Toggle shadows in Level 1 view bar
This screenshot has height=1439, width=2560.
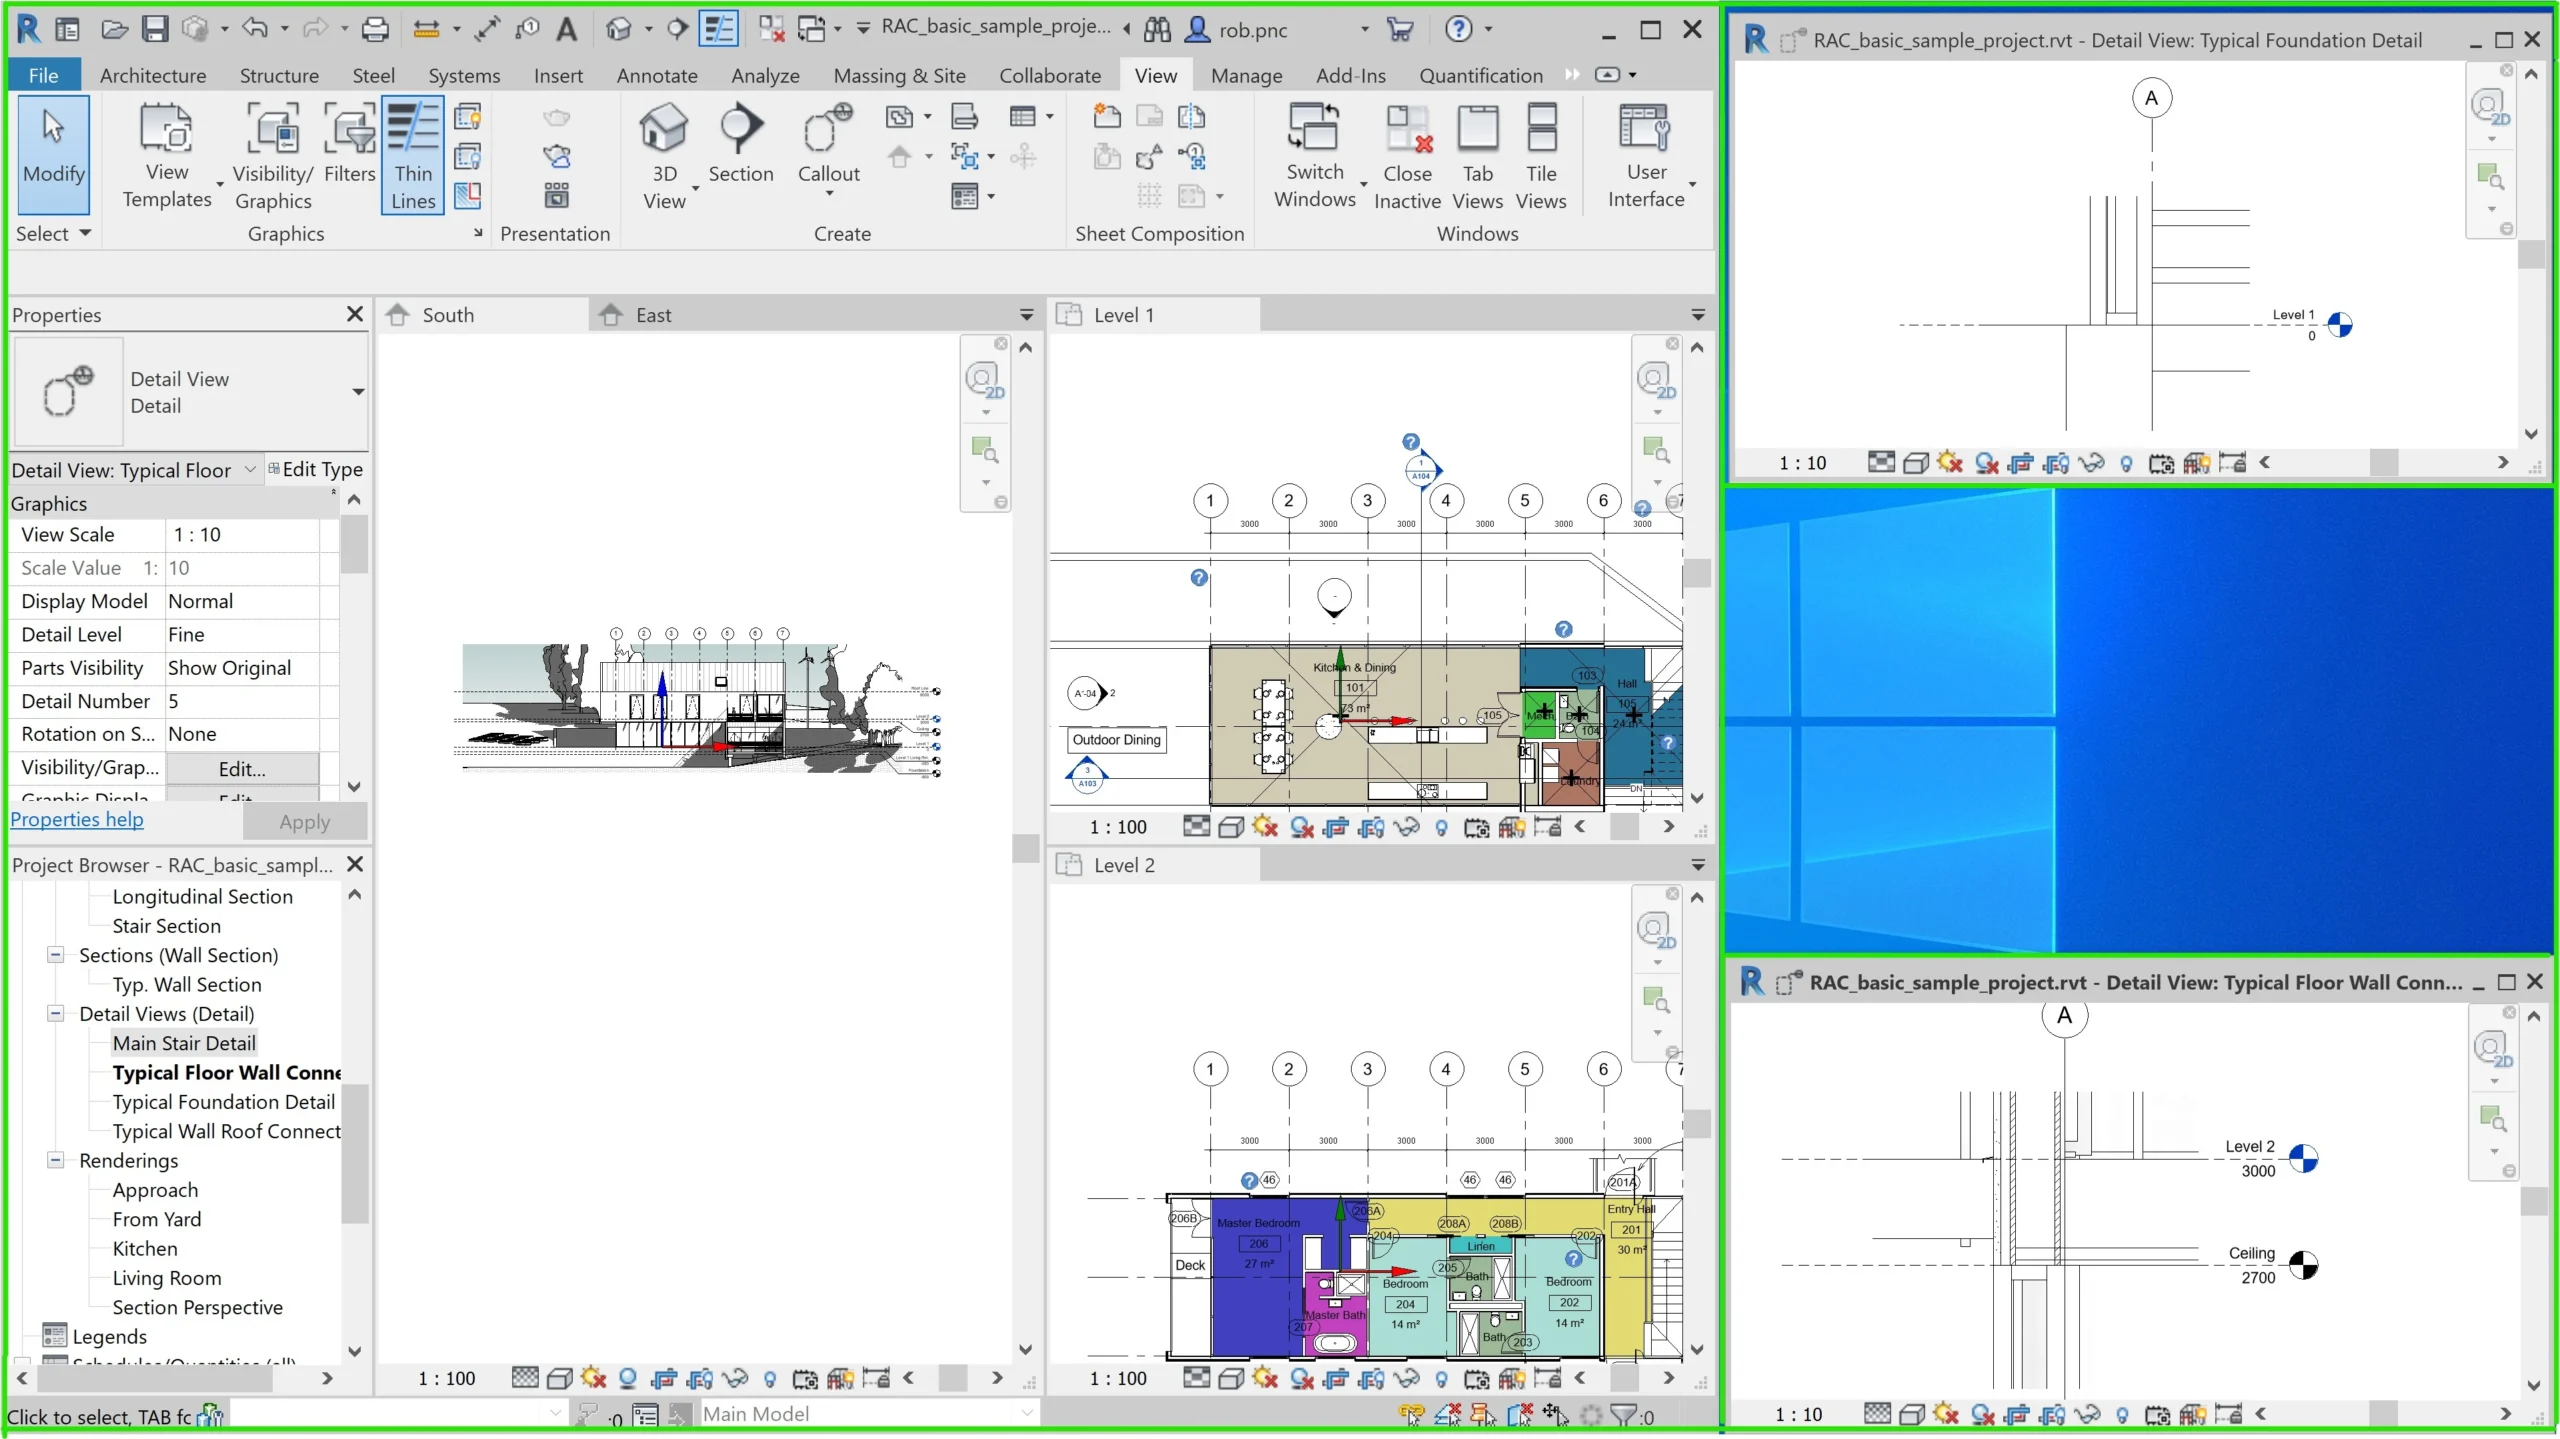1301,827
